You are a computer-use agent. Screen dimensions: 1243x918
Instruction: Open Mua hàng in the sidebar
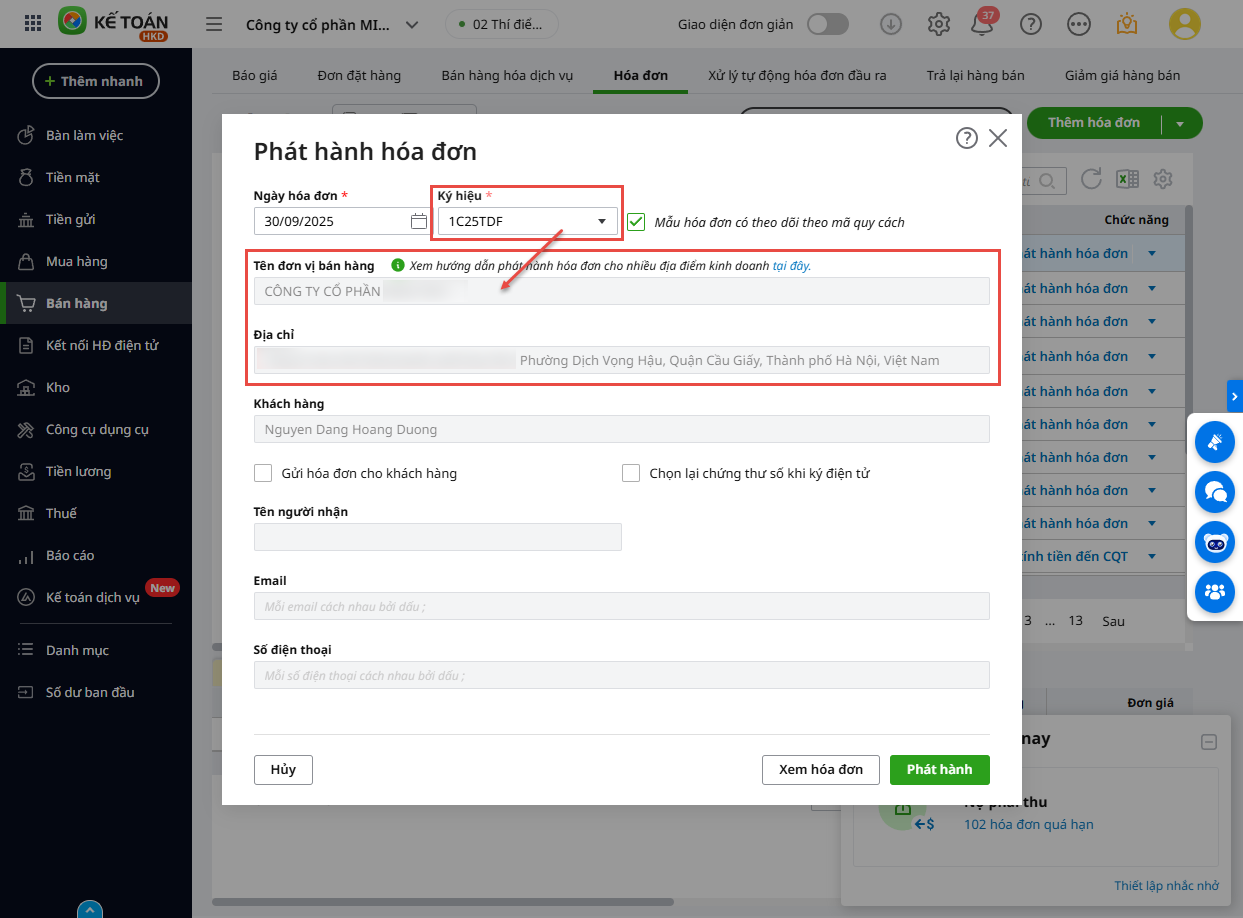[76, 261]
